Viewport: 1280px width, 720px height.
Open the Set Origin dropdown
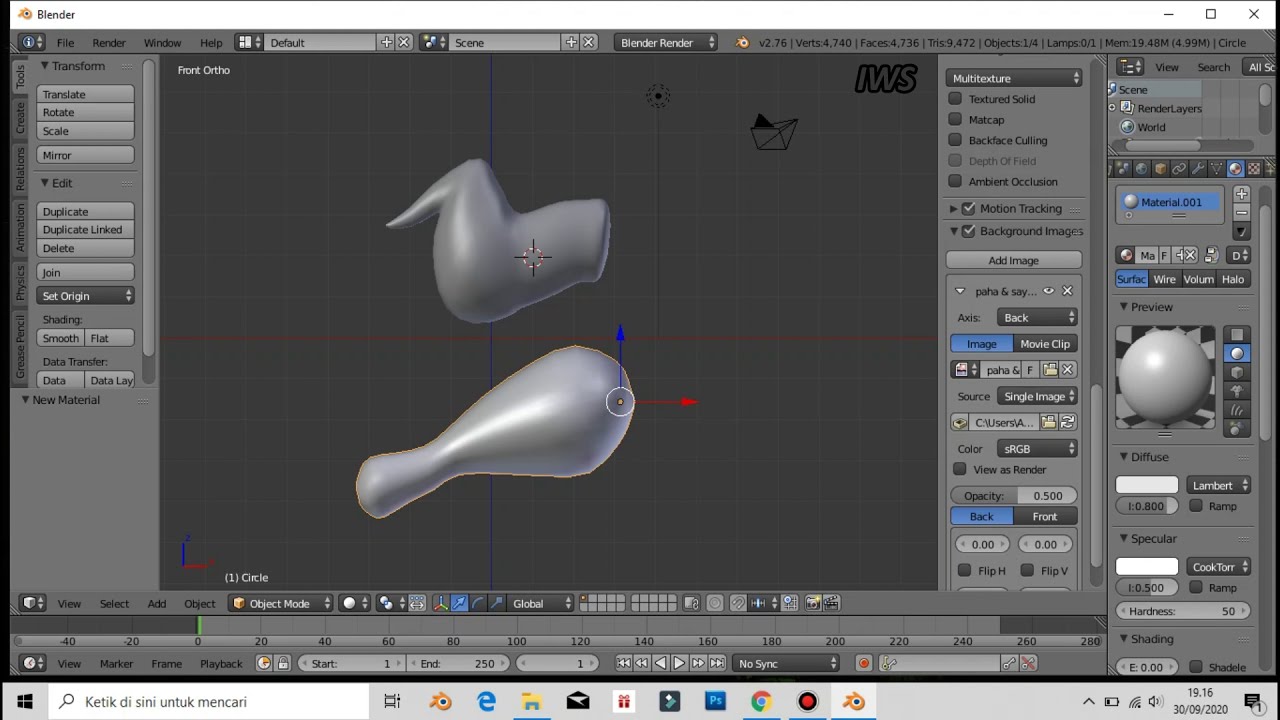point(86,296)
